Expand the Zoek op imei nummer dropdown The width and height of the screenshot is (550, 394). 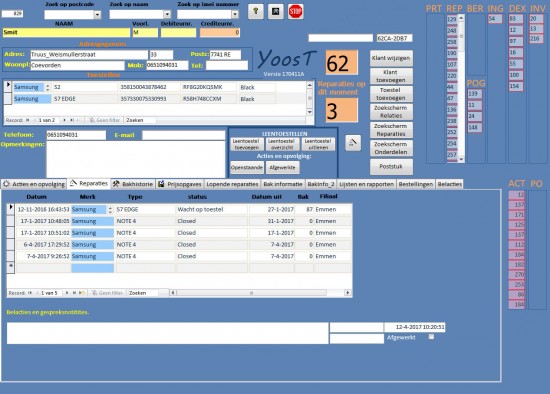click(235, 14)
